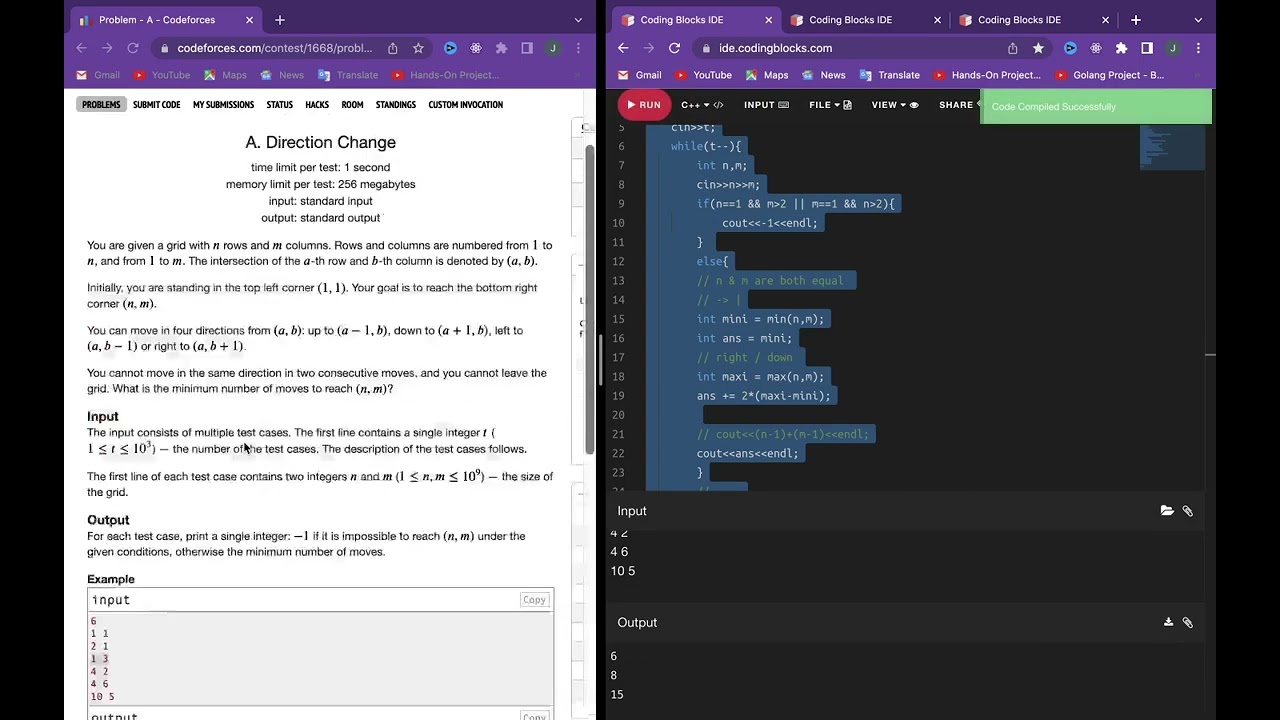Viewport: 1280px width, 720px height.
Task: Open Maps bookmark in IDE window
Action: (767, 75)
